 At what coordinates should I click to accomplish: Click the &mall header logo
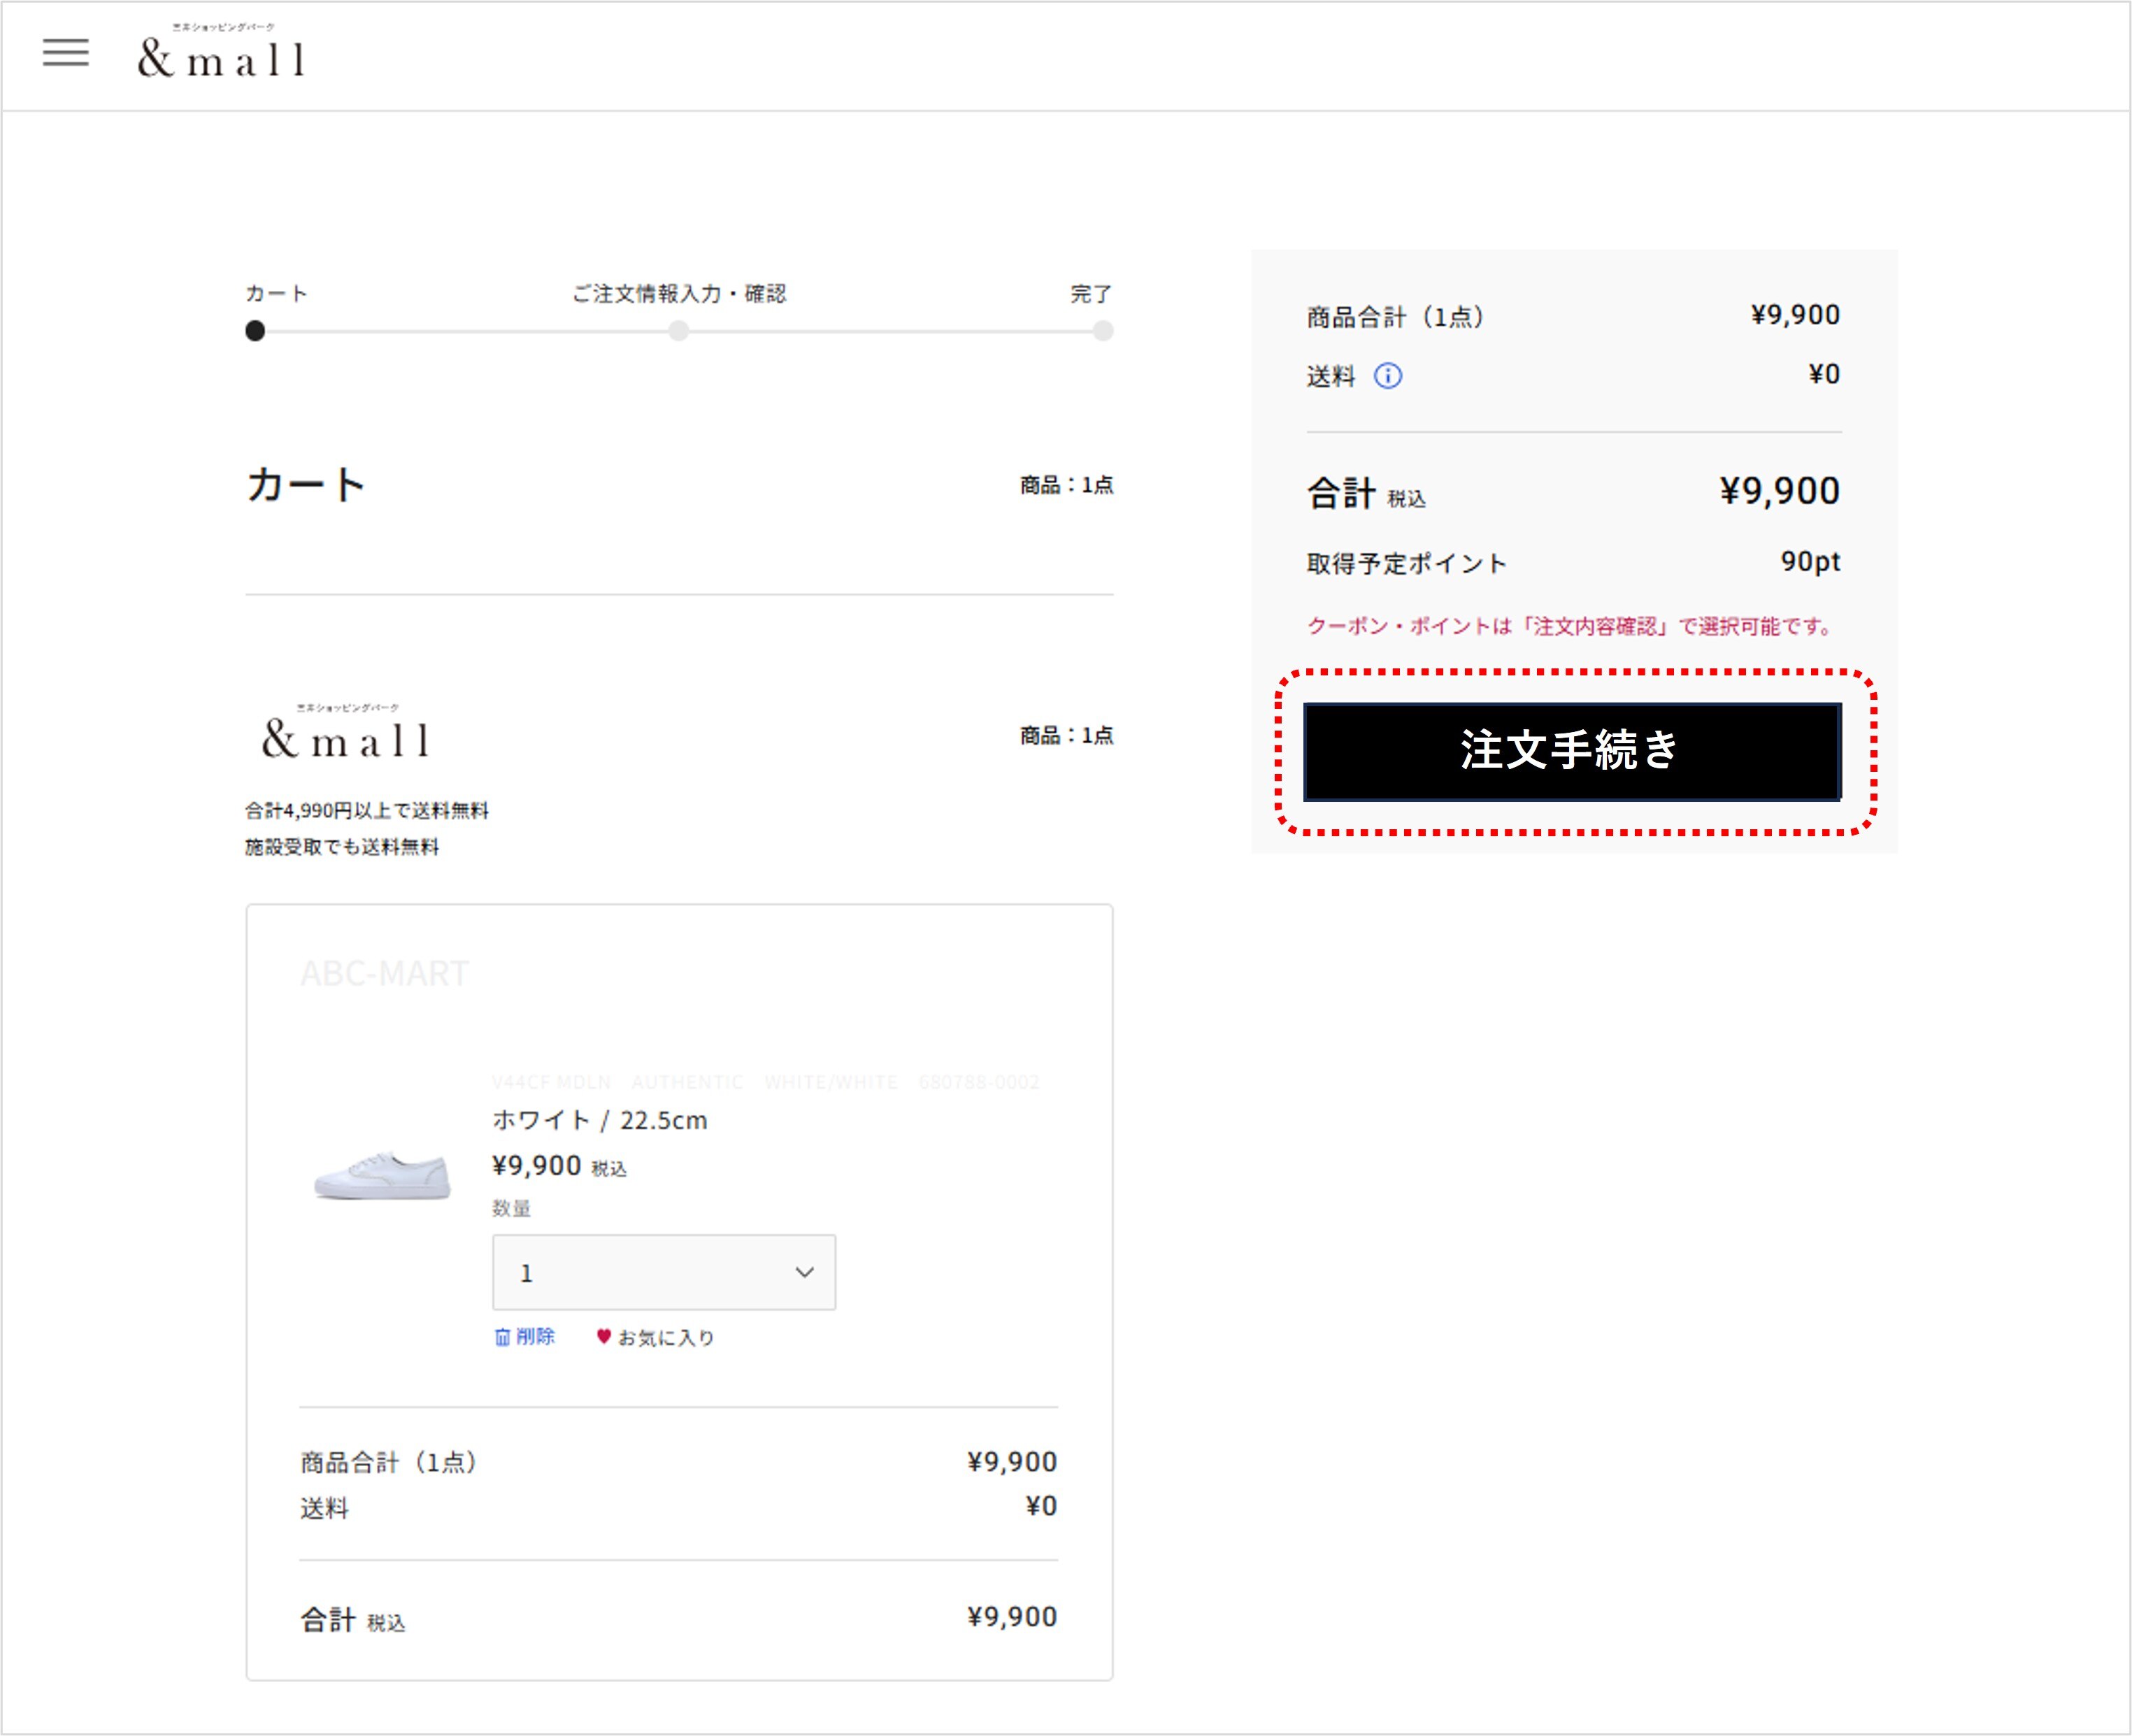click(221, 52)
